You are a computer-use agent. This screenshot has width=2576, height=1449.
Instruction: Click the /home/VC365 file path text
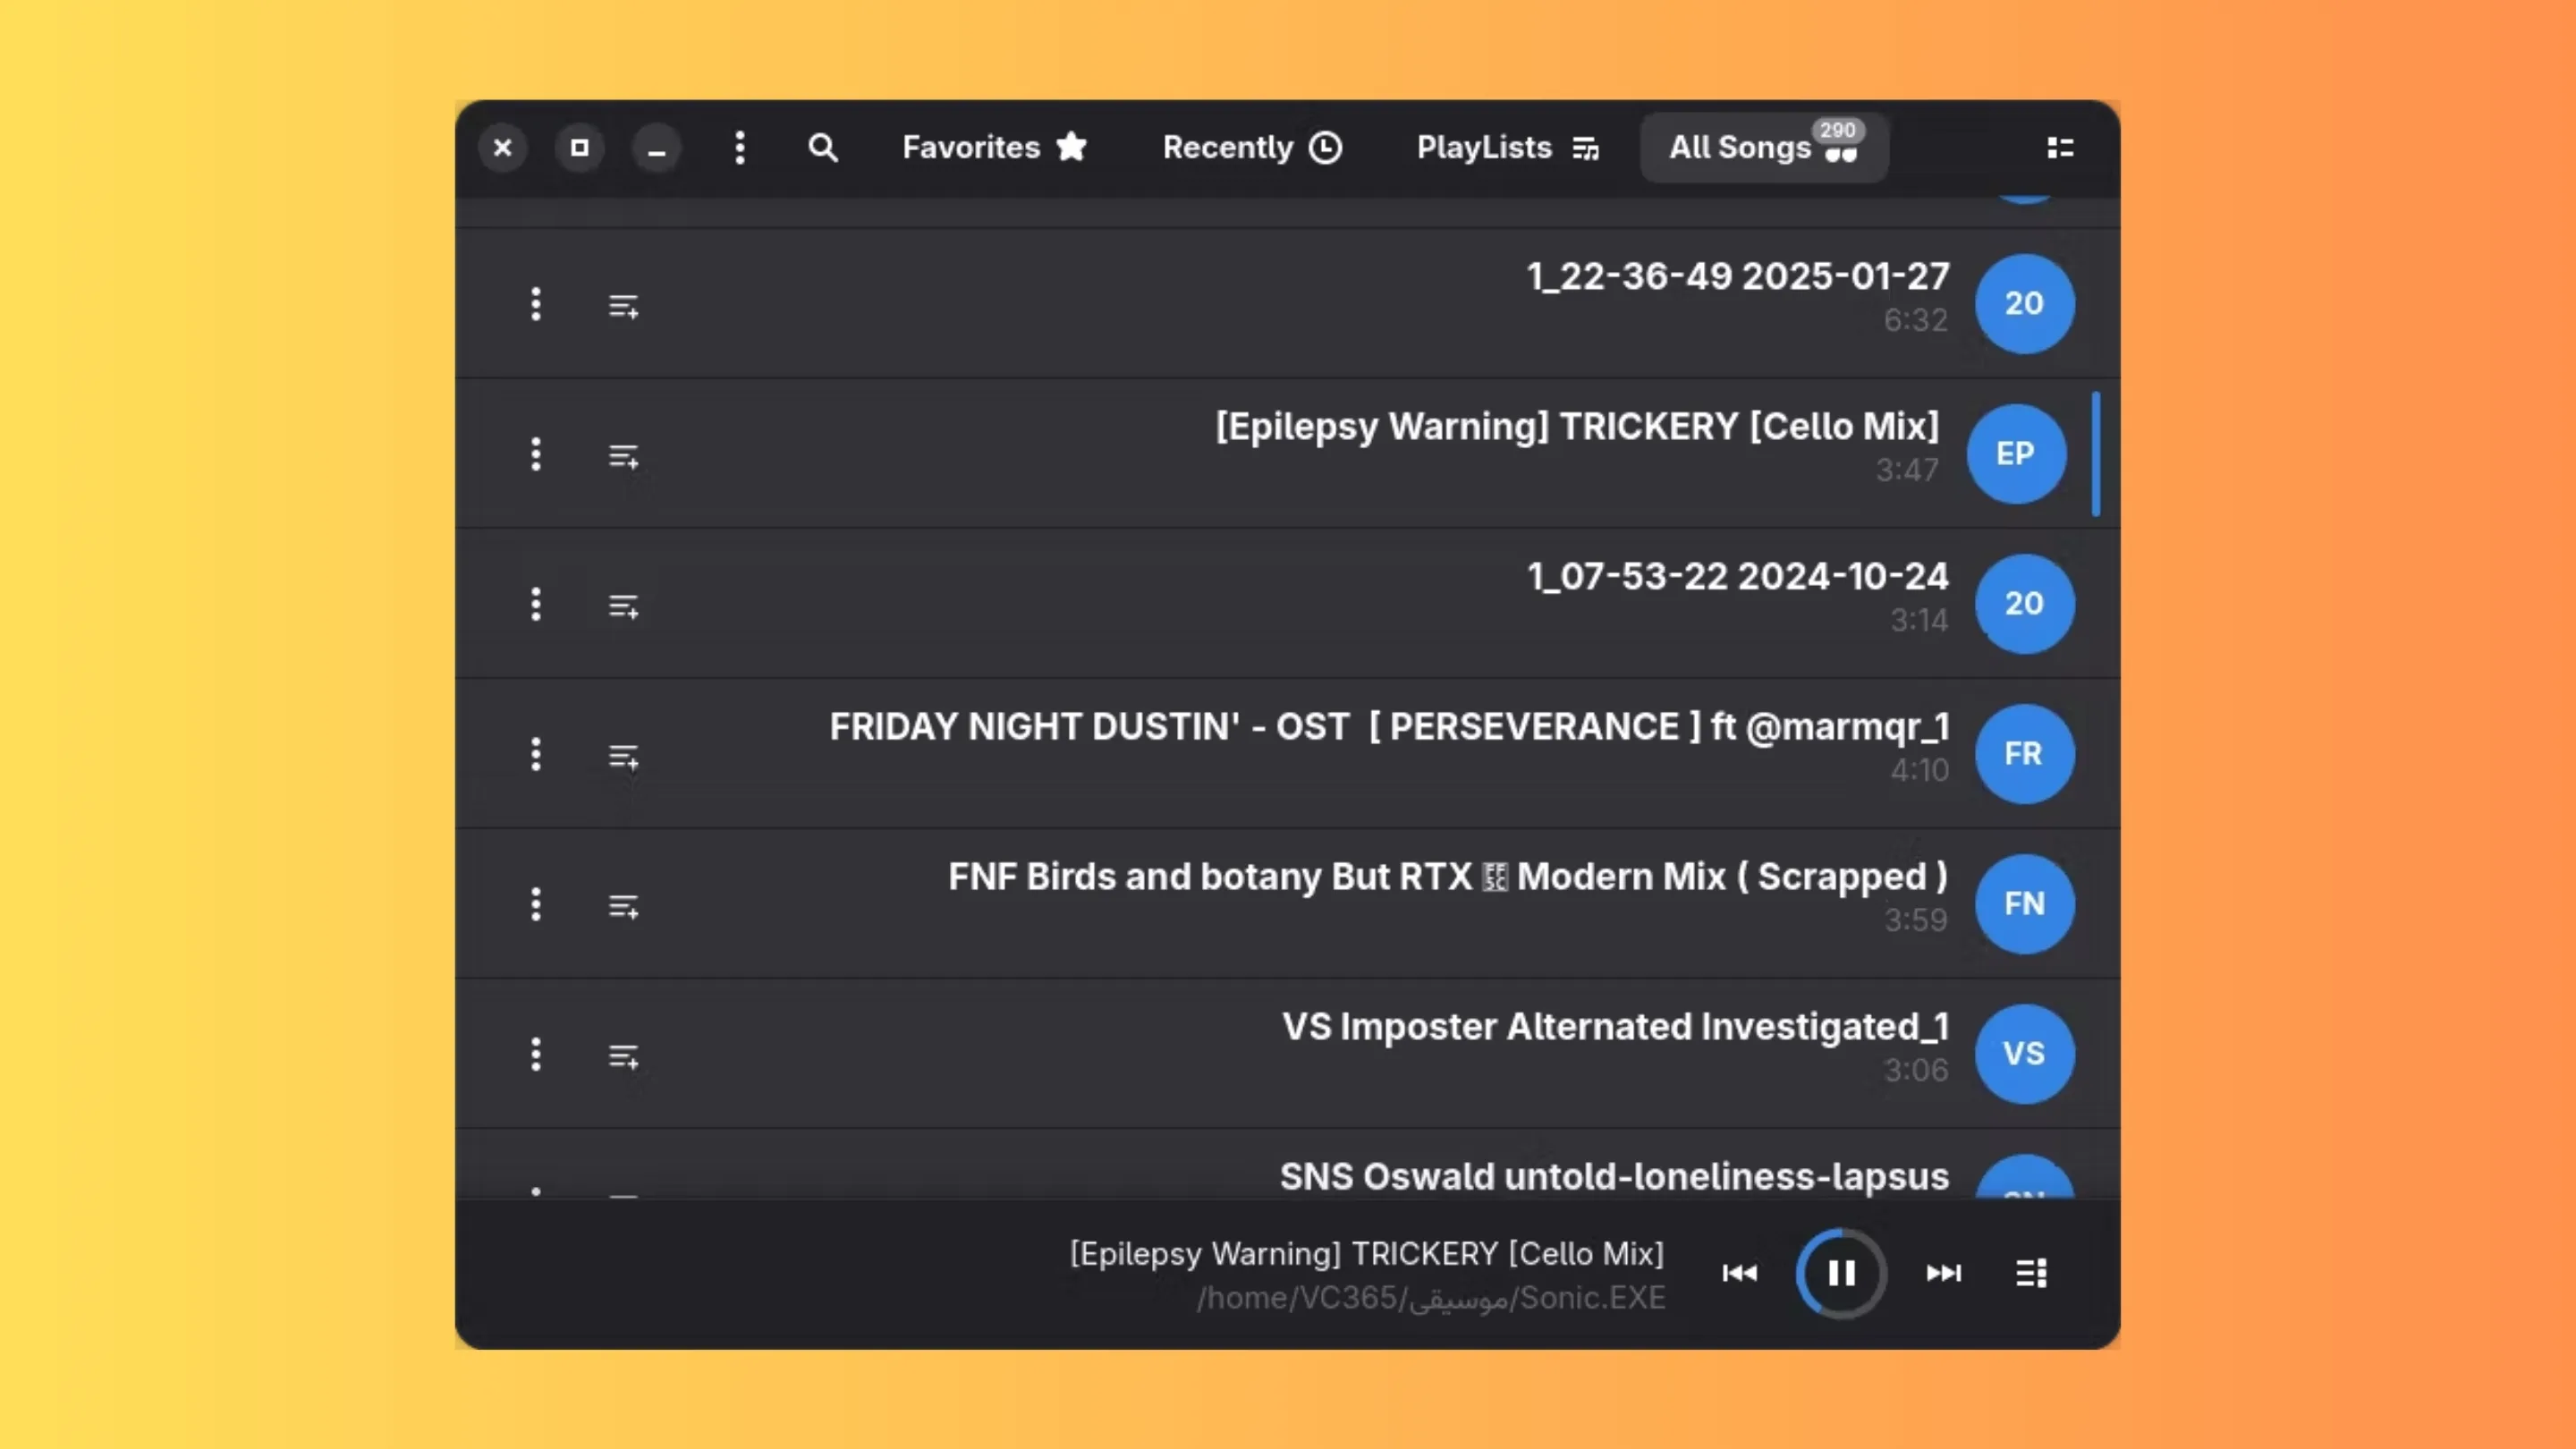point(1431,1298)
